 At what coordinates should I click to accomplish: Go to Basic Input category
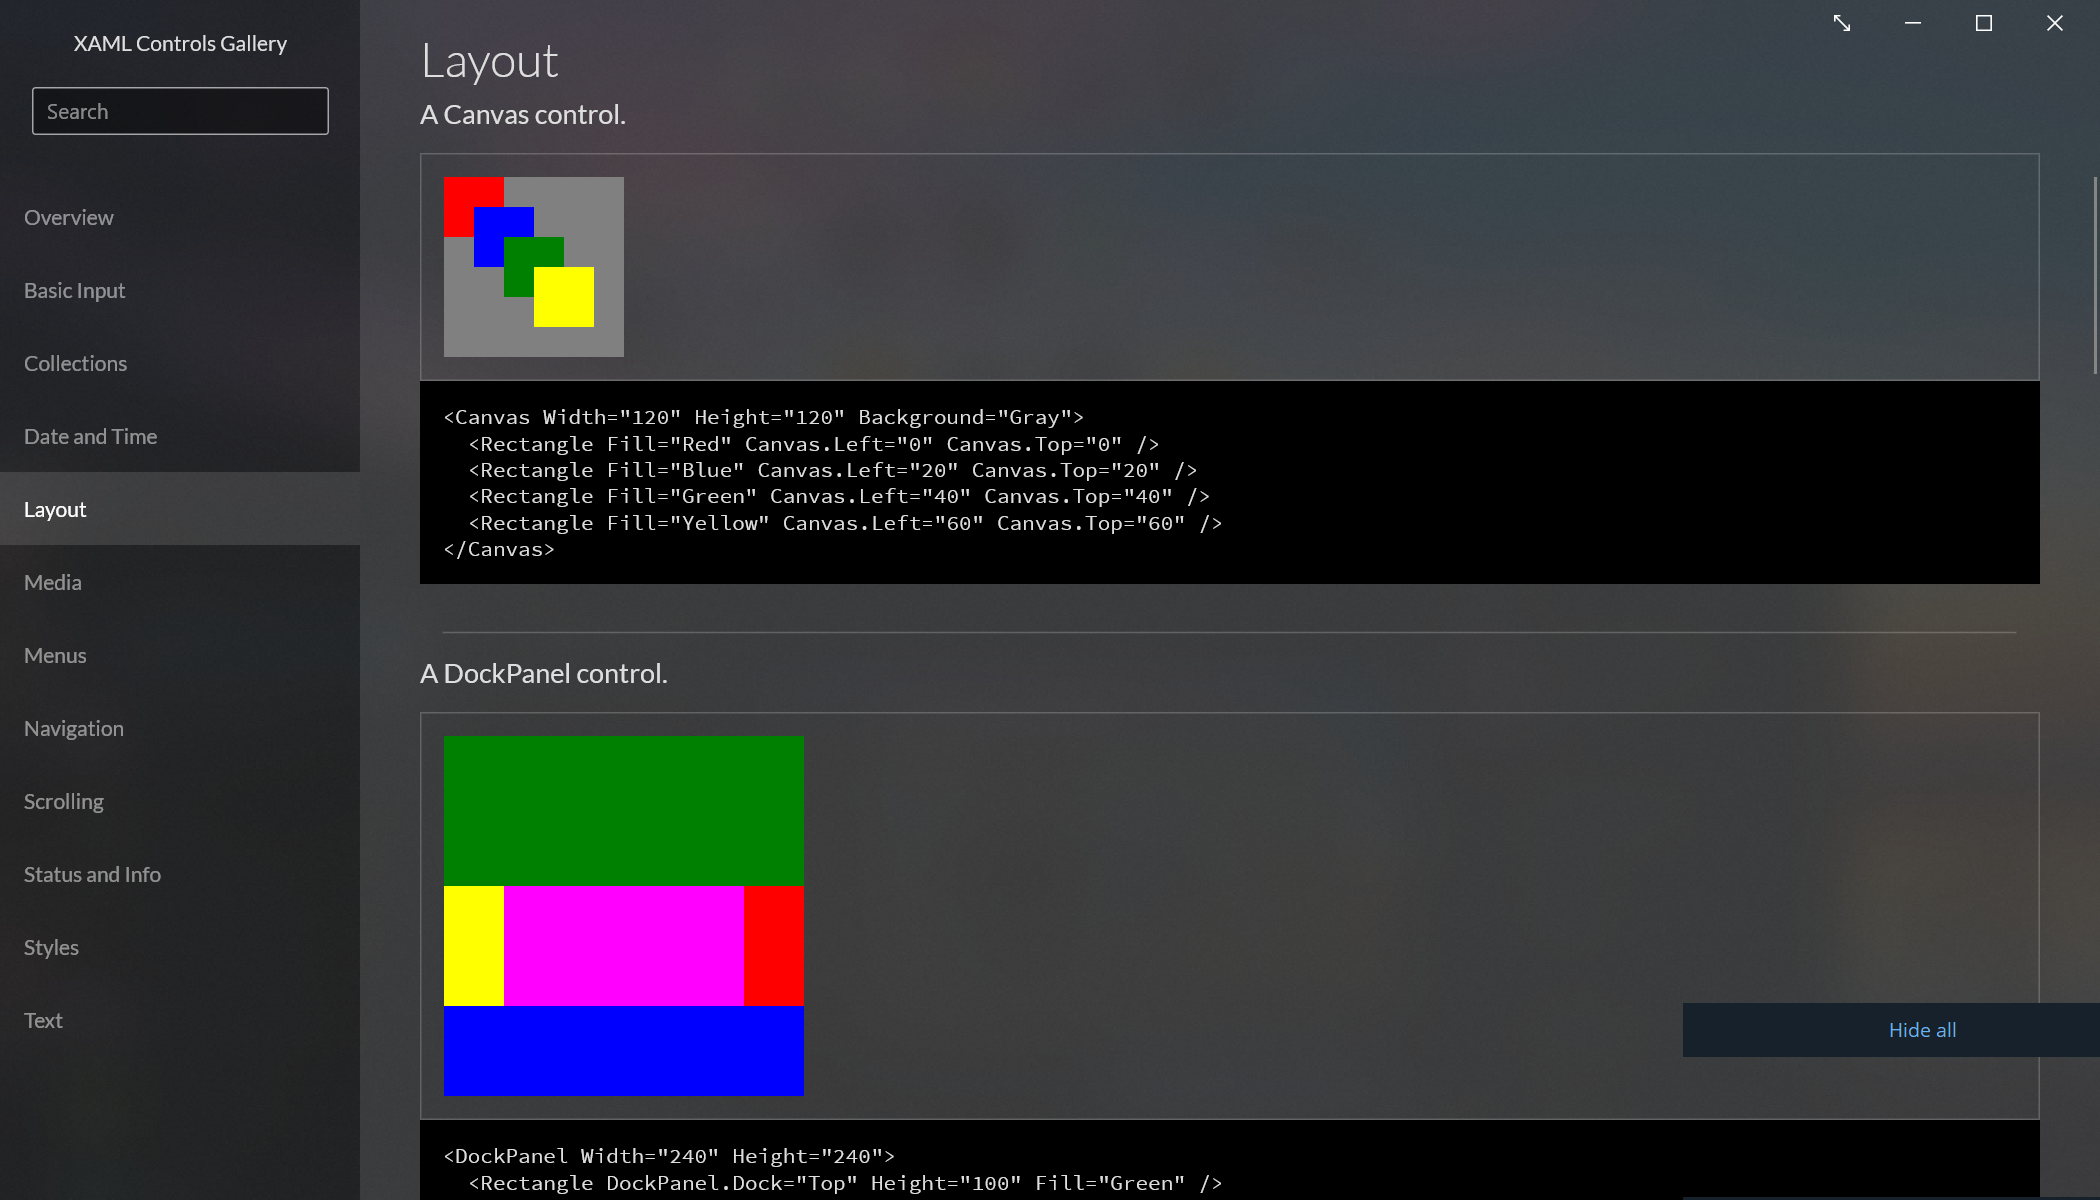pos(74,290)
